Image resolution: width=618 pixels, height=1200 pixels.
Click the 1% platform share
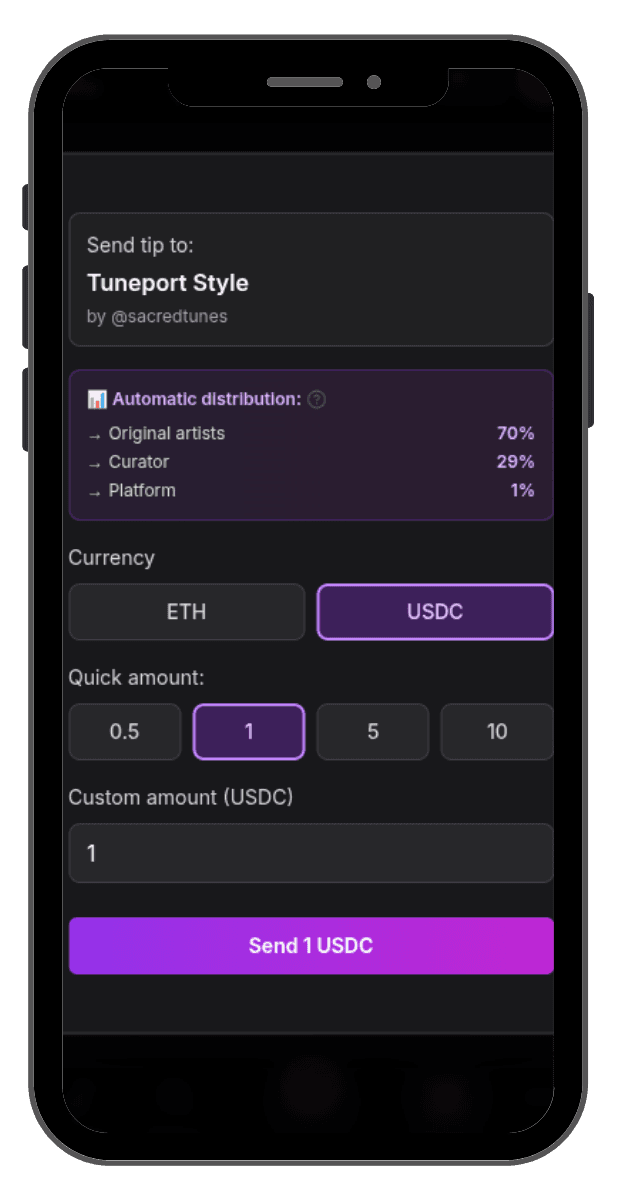coord(522,491)
